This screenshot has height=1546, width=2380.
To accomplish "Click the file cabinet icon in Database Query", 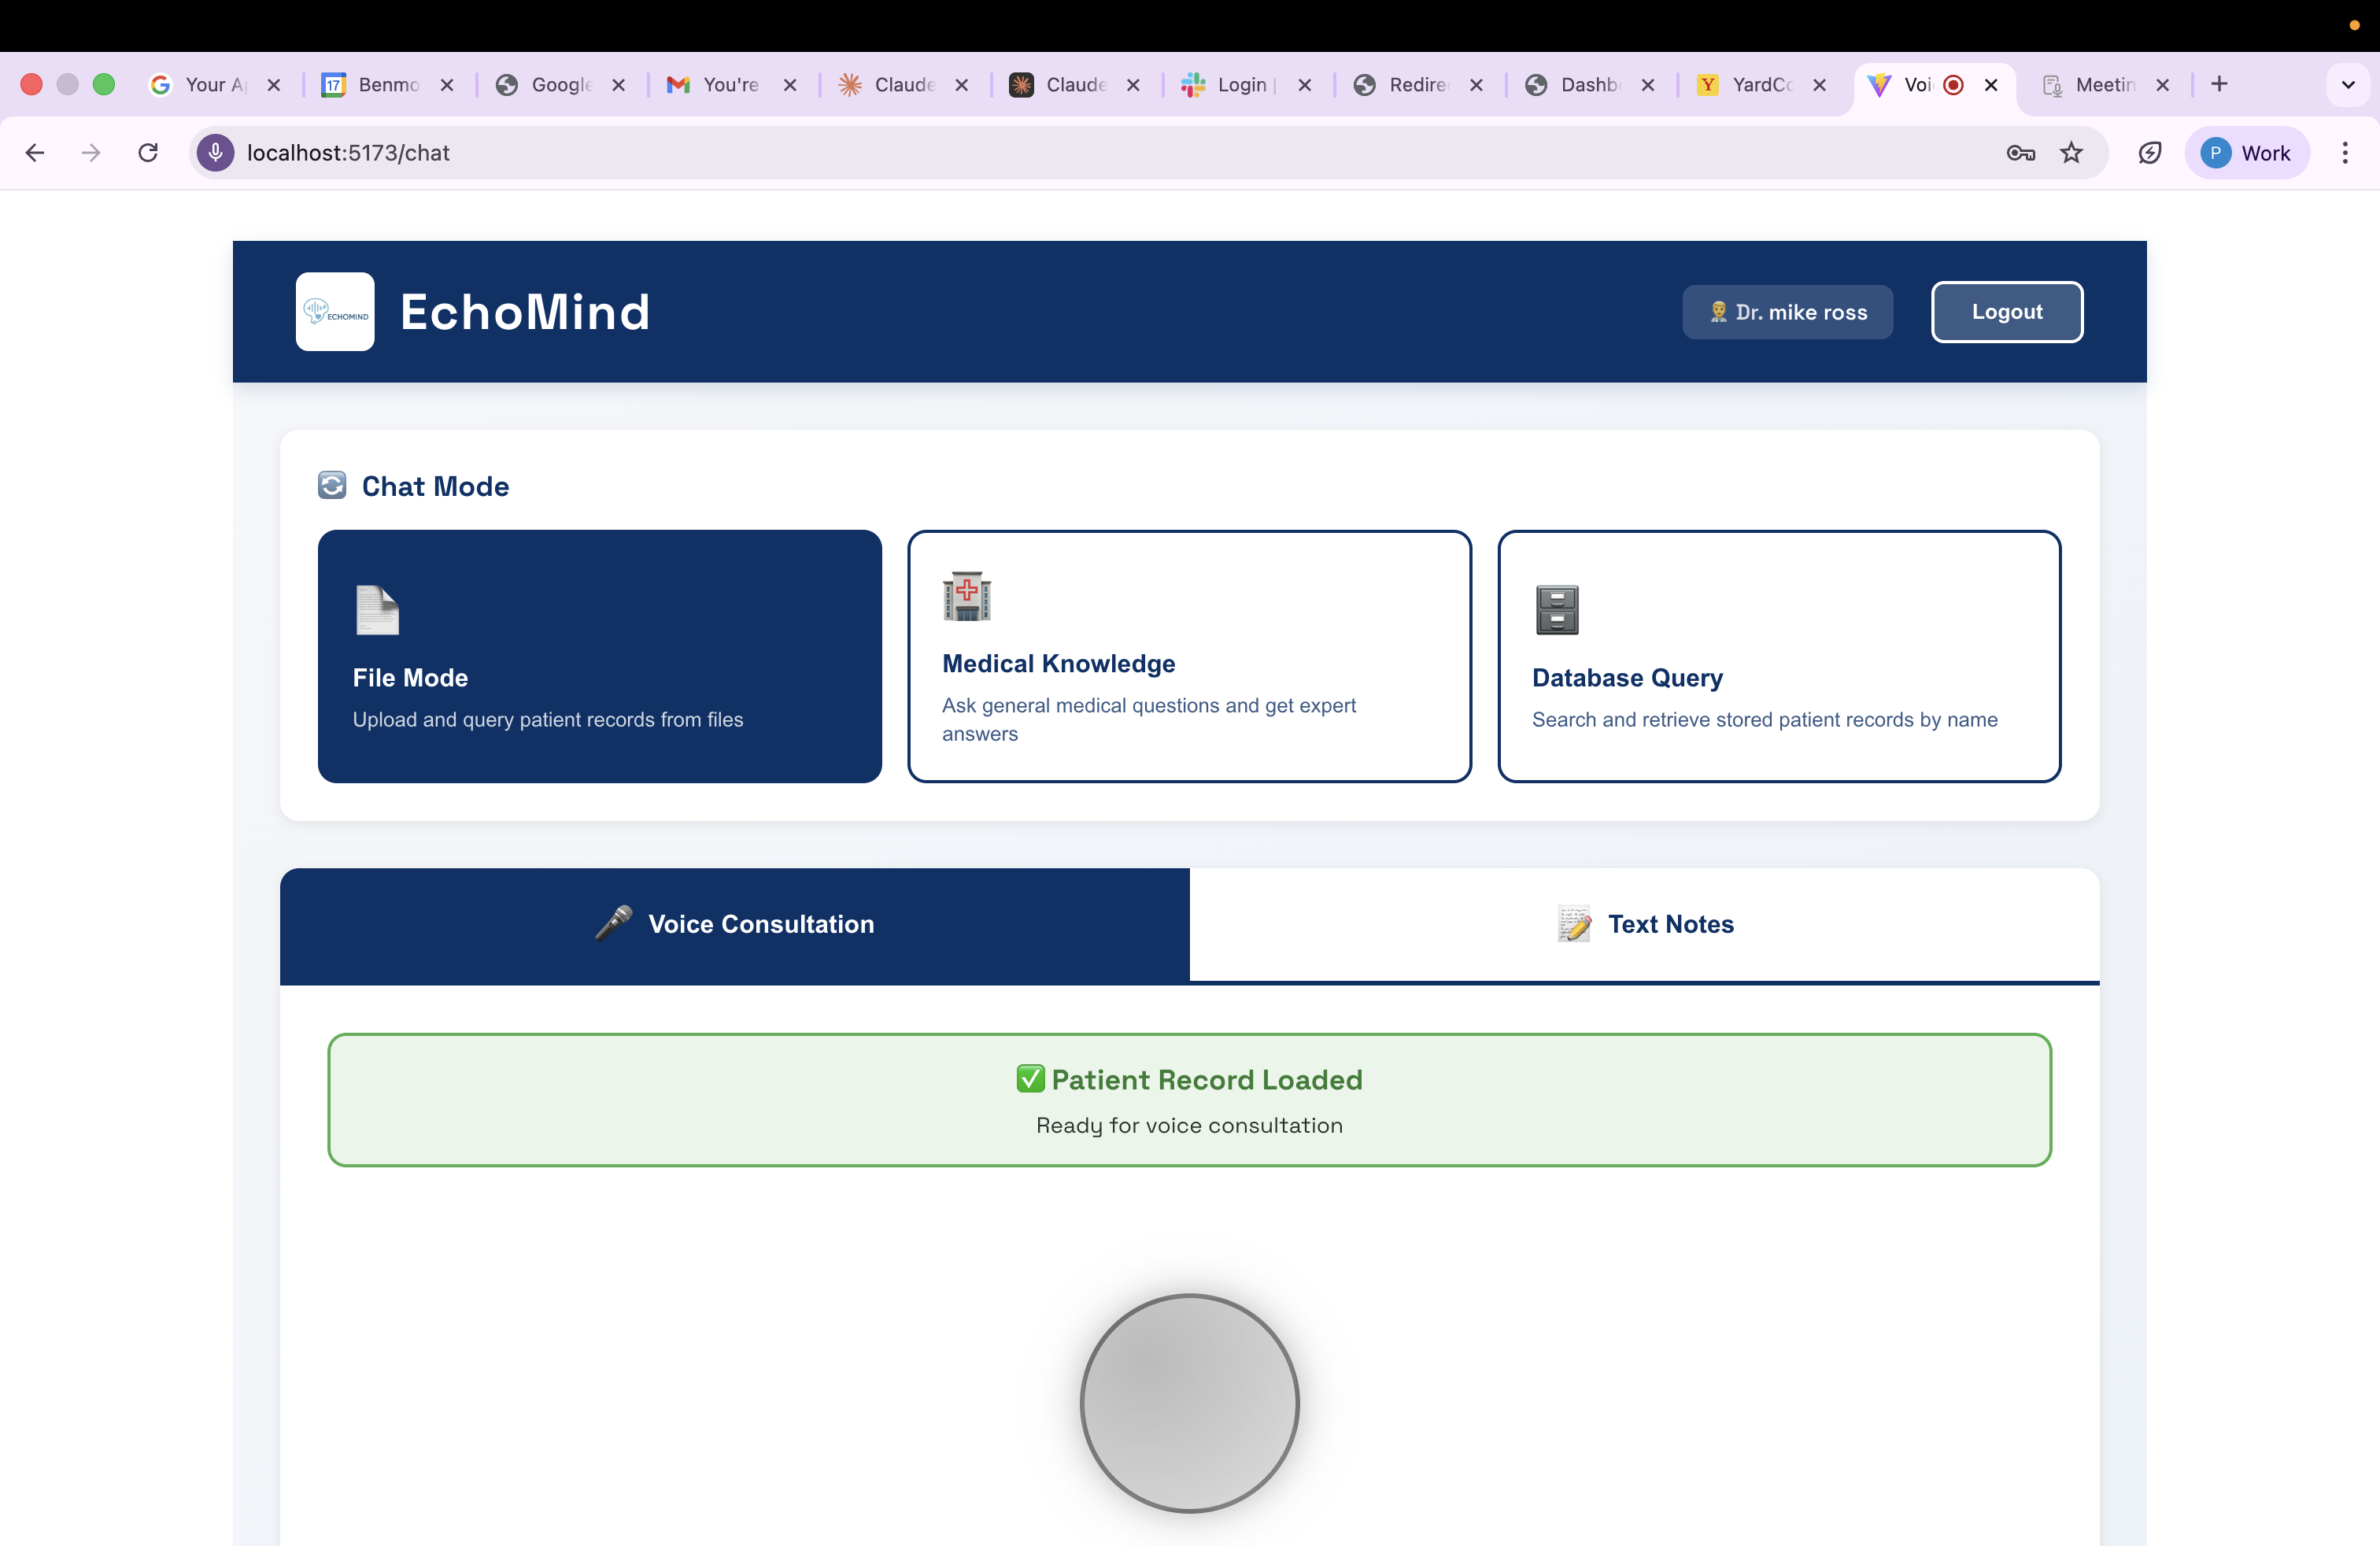I will pos(1557,610).
